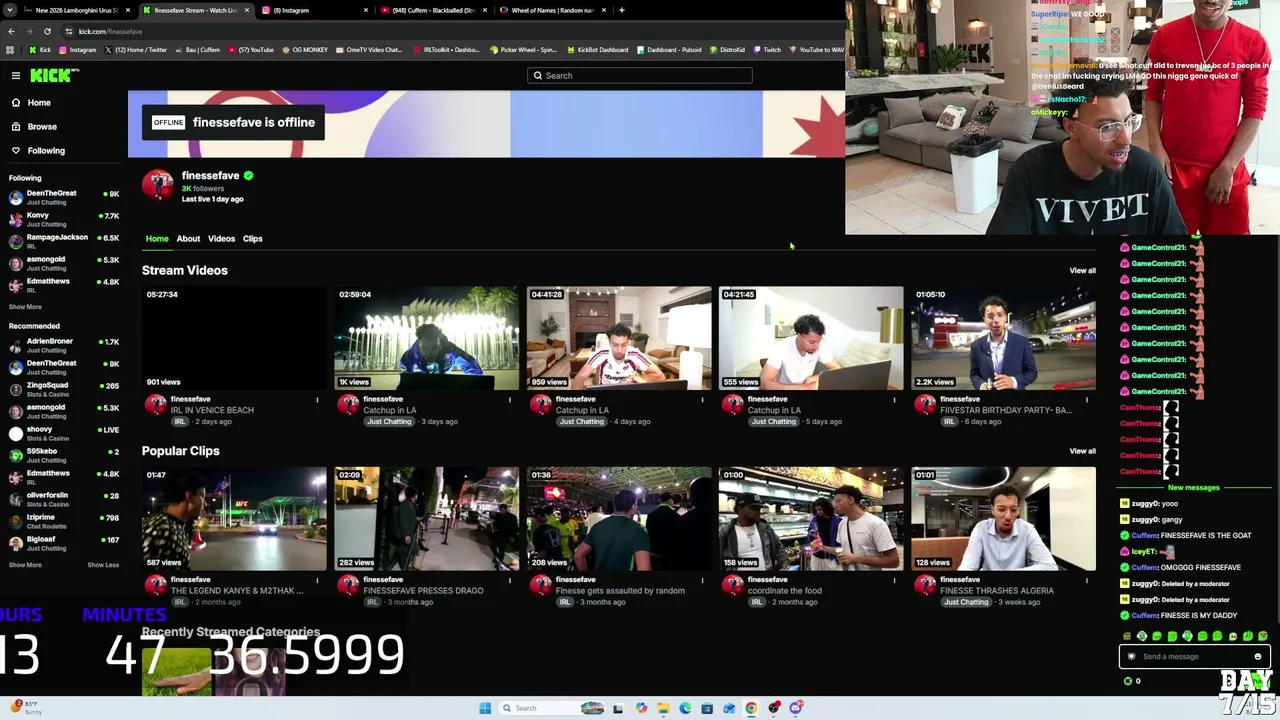This screenshot has width=1280, height=720.
Task: Open the Kick sidebar hamburger menu
Action: (x=16, y=76)
